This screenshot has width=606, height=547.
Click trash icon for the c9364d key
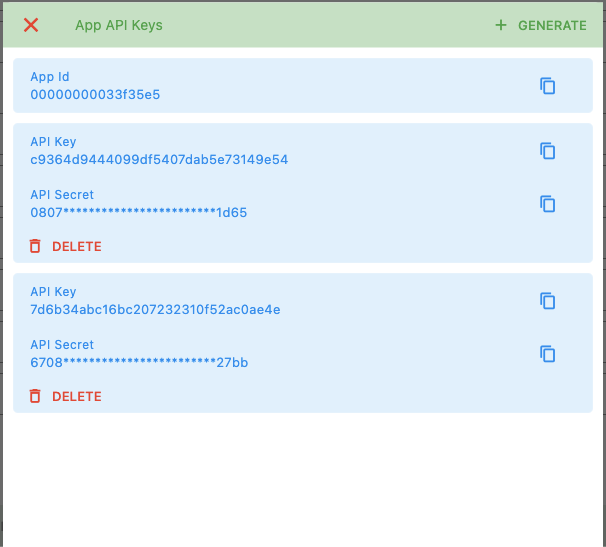[x=35, y=246]
